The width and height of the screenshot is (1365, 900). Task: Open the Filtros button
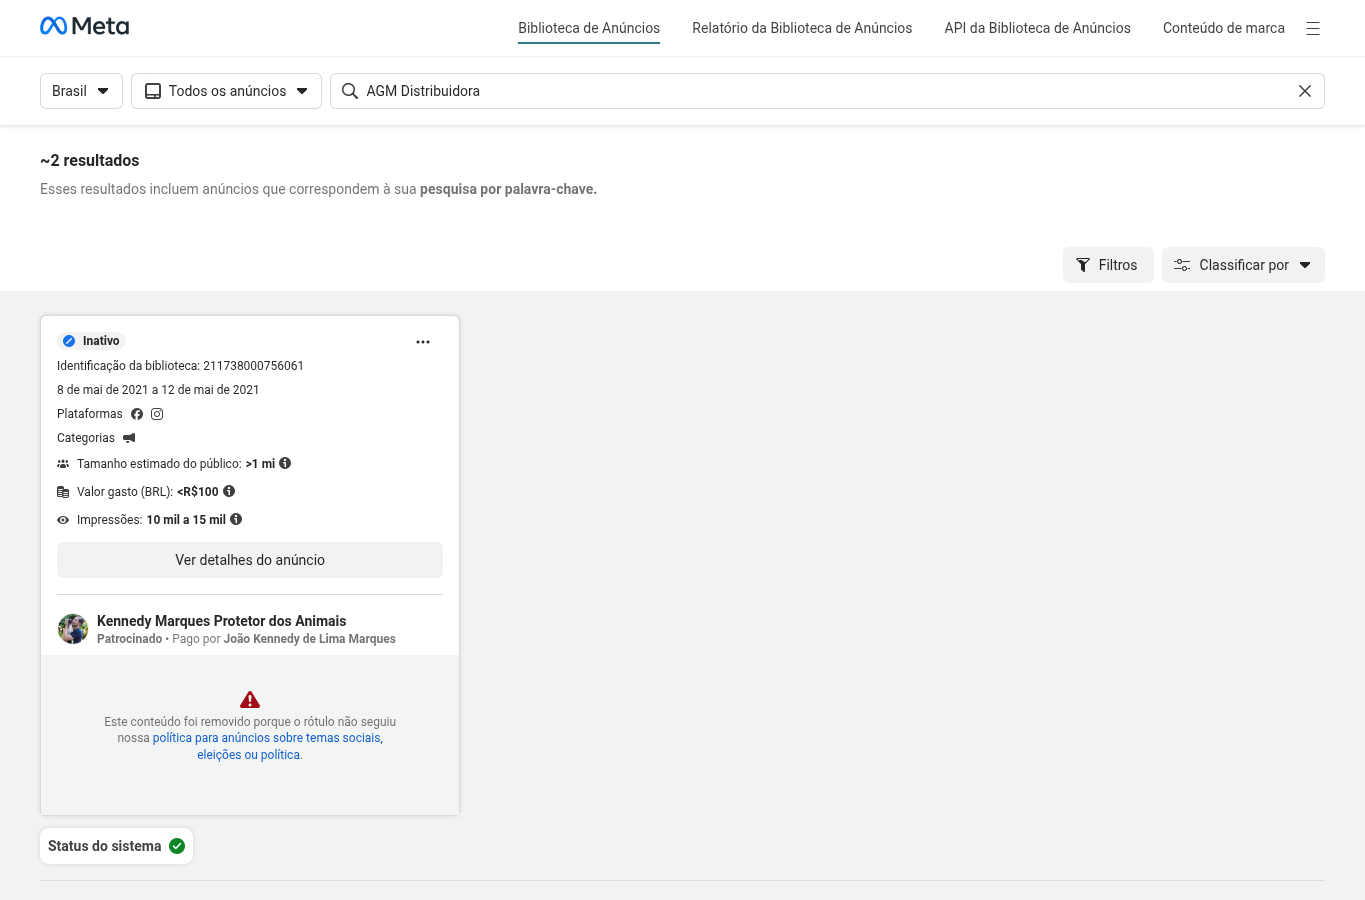[1108, 265]
